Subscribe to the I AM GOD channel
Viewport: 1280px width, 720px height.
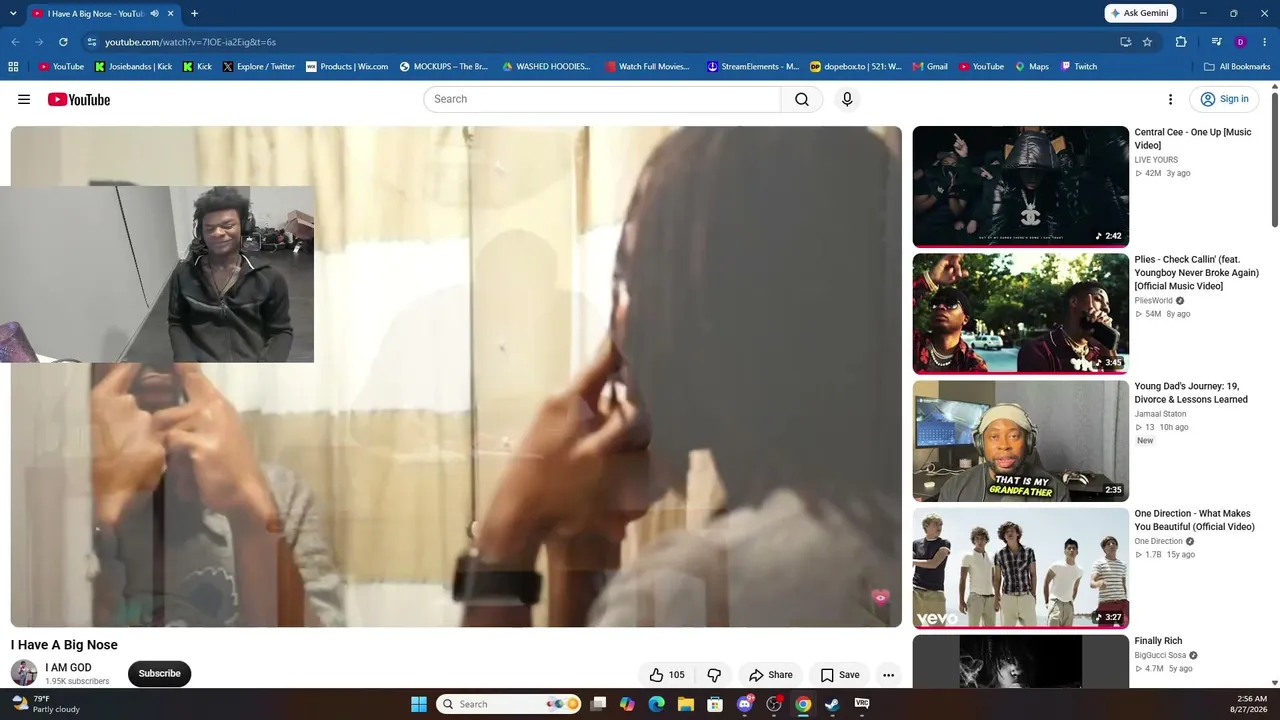159,673
